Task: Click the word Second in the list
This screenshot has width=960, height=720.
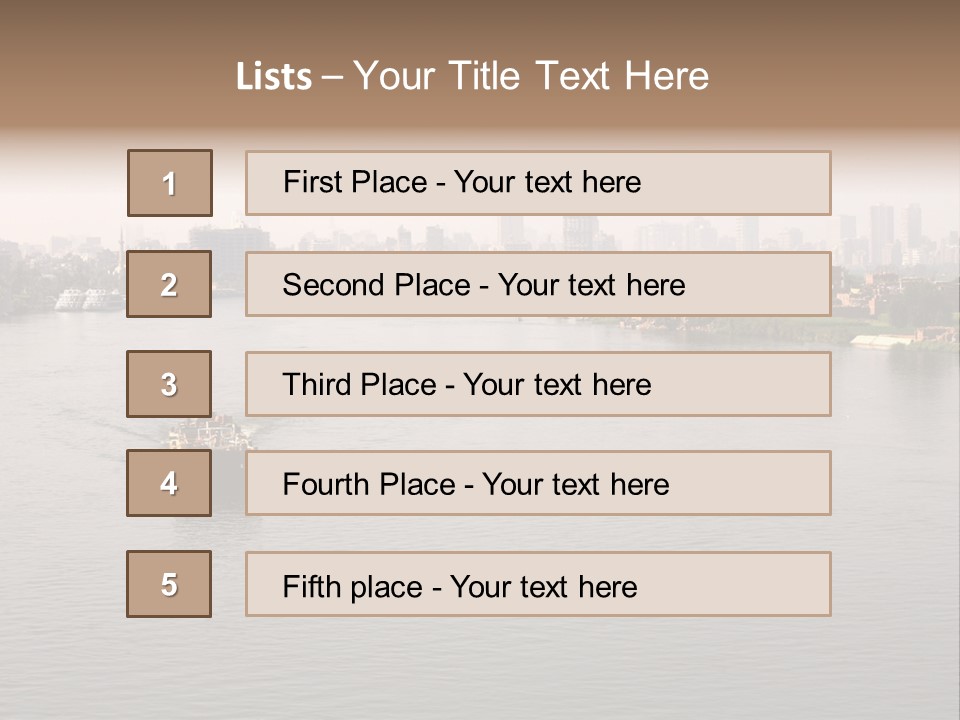Action: (x=334, y=285)
